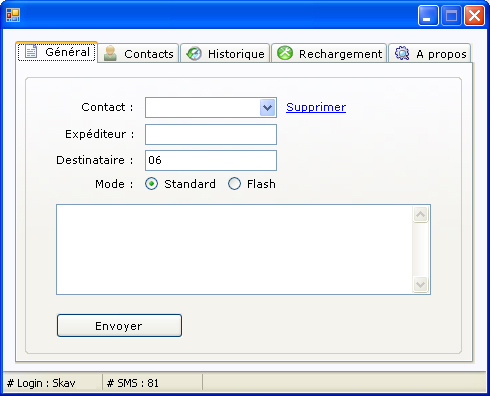Open the Rechargement tab
The width and height of the screenshot is (490, 396).
point(329,53)
